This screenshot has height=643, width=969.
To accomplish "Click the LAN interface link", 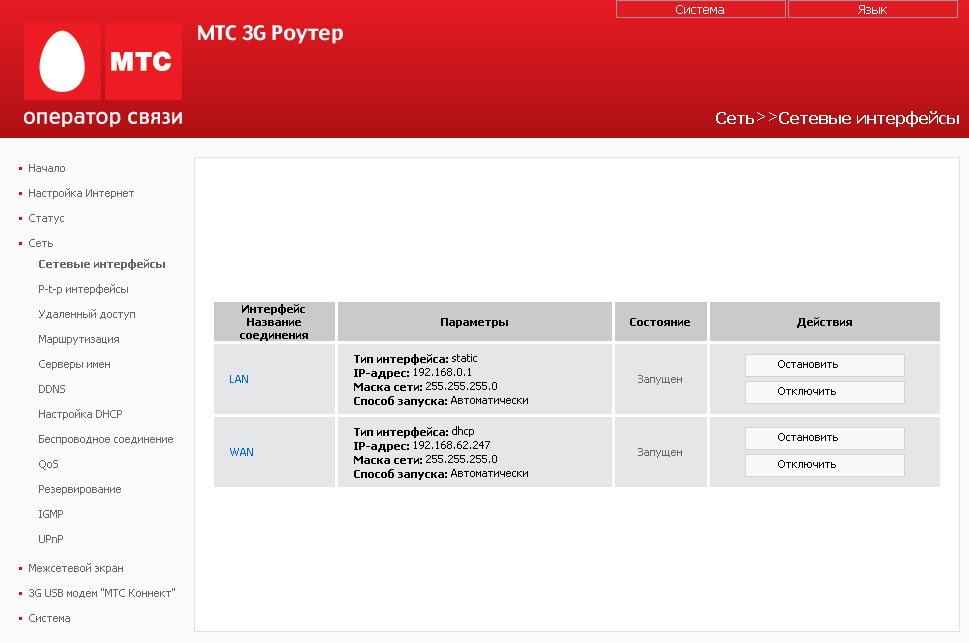I will point(239,379).
